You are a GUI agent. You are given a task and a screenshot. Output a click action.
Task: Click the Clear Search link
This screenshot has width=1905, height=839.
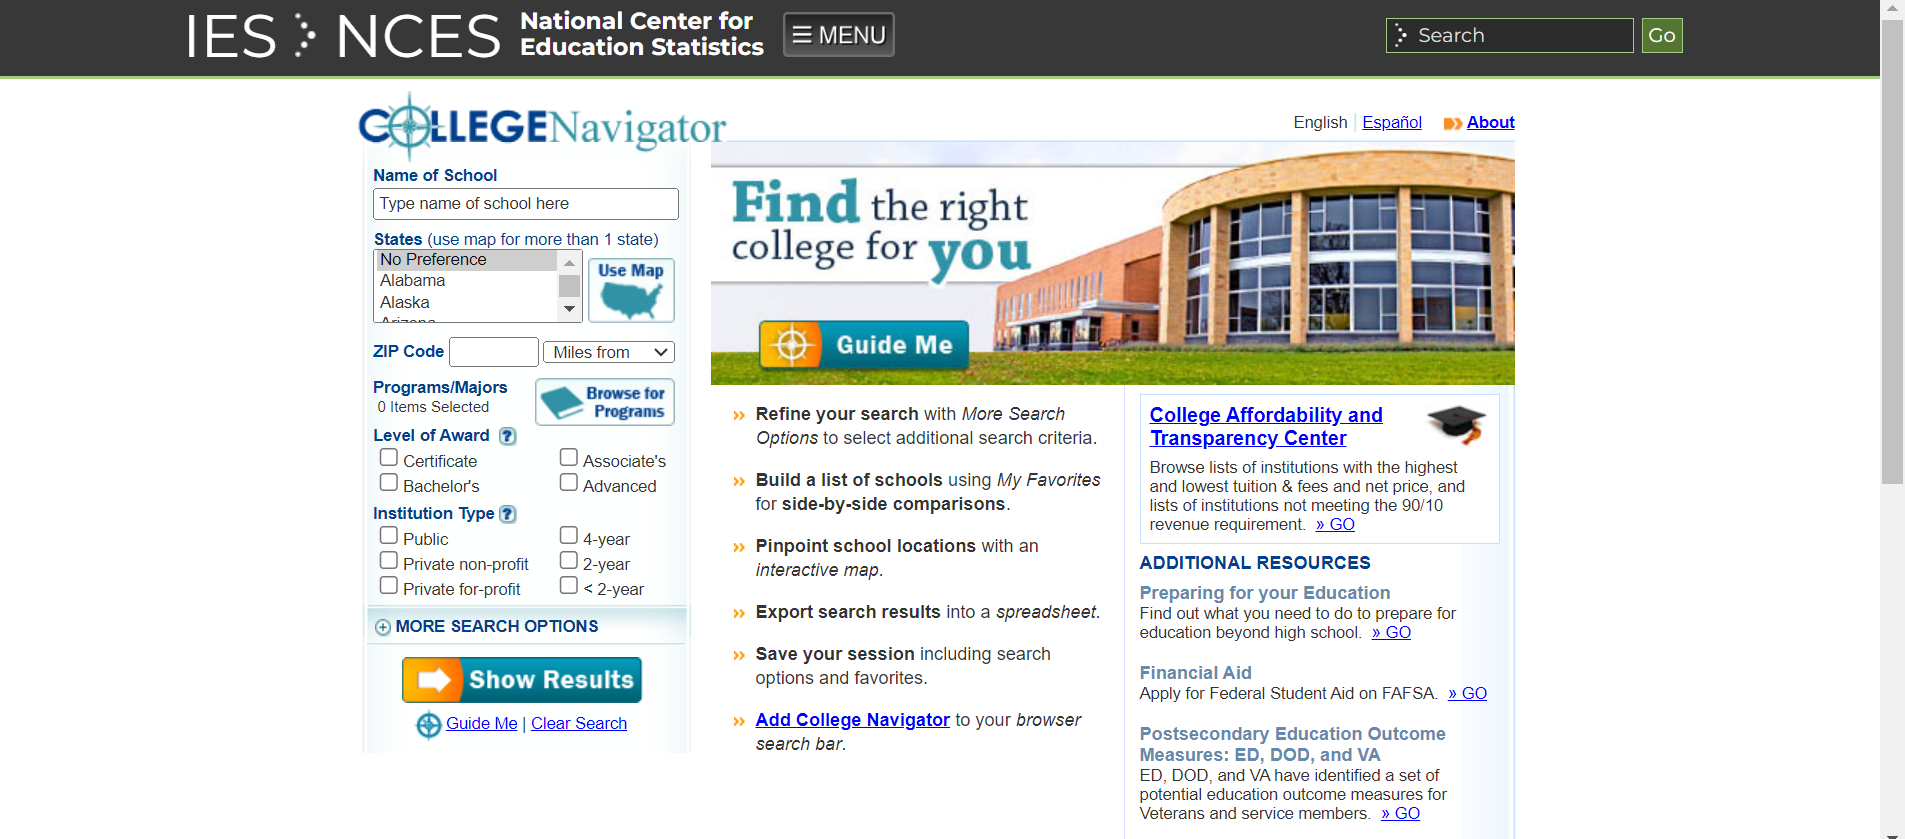click(x=579, y=723)
